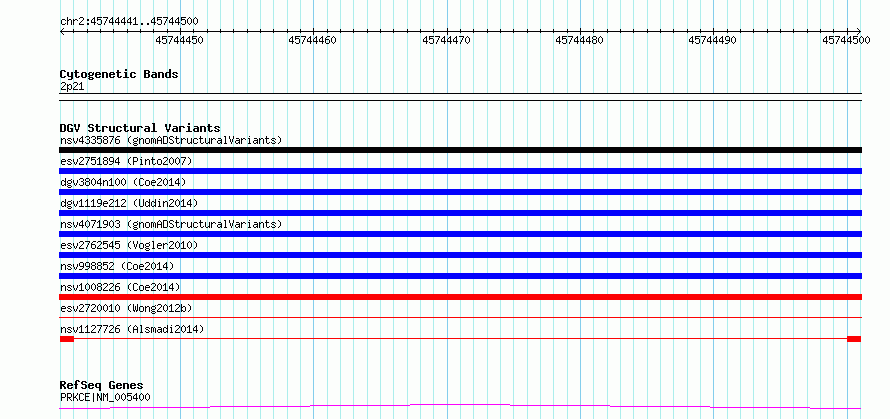Select variant label nsv4071903 (gnomADStructuralVariants)
Screen dimensions: 890x419
[x=171, y=224]
